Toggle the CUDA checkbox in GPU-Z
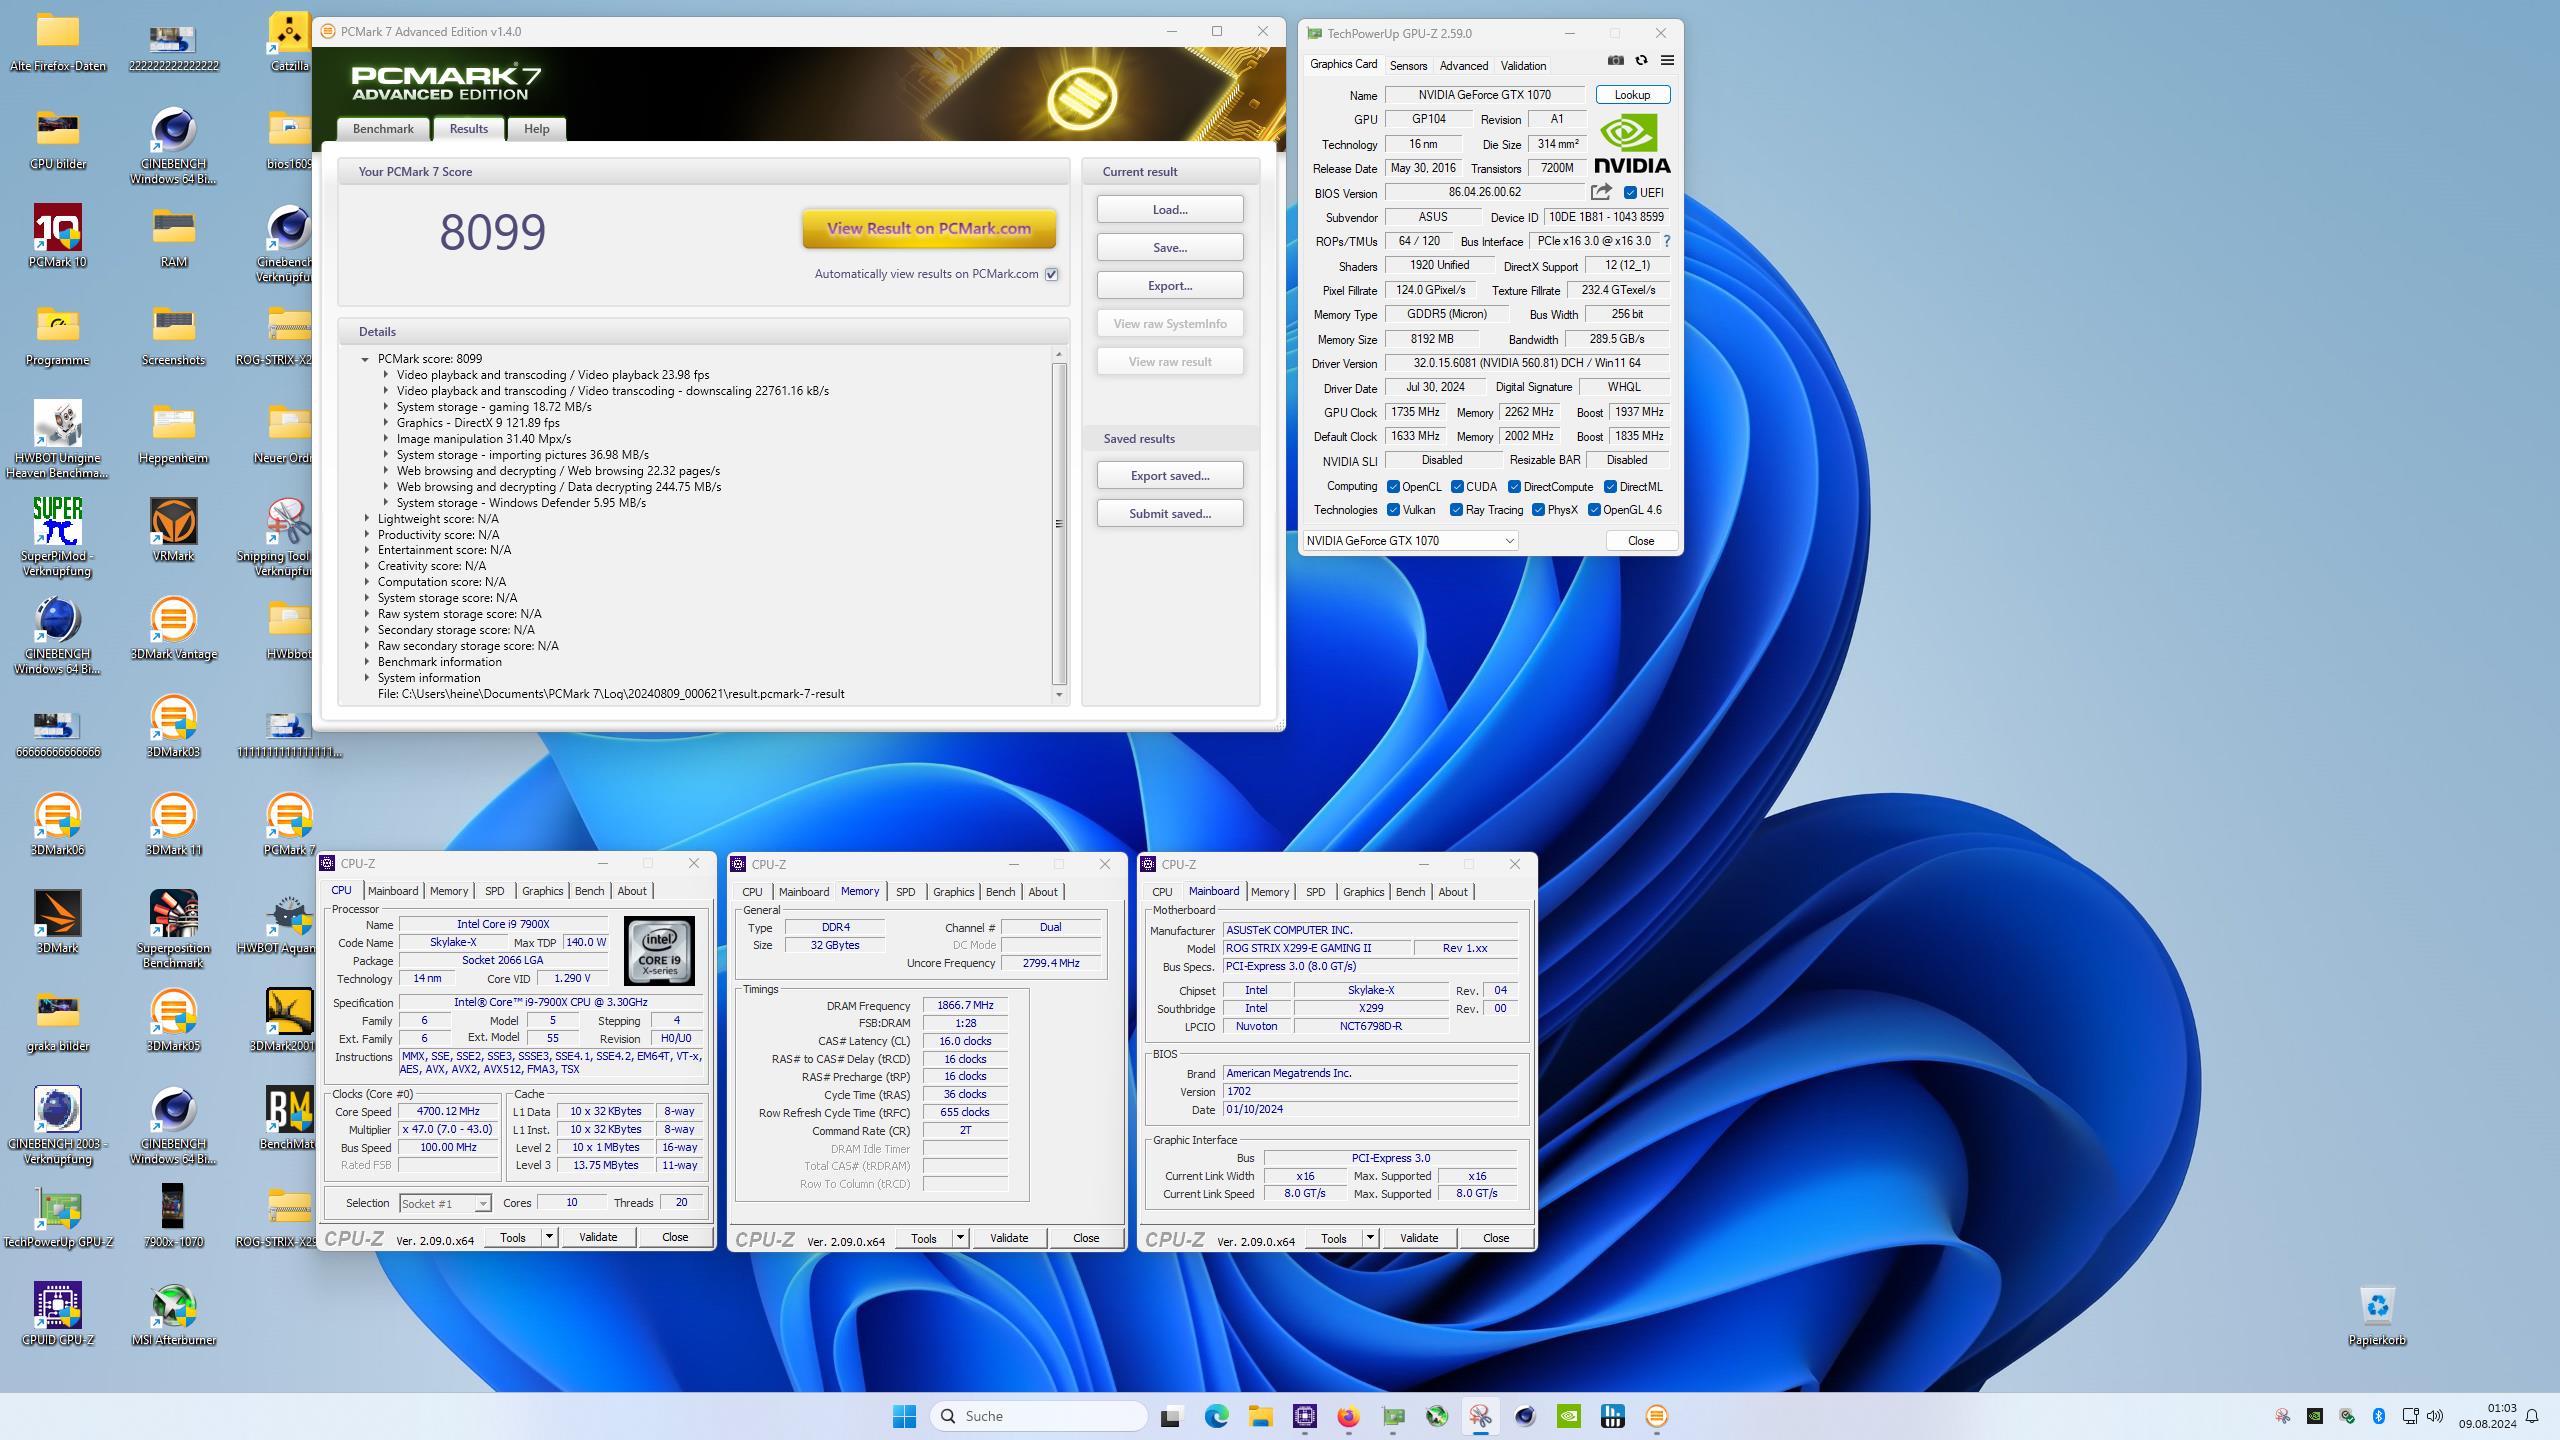Screen dimensions: 2560x1440 (1457, 487)
